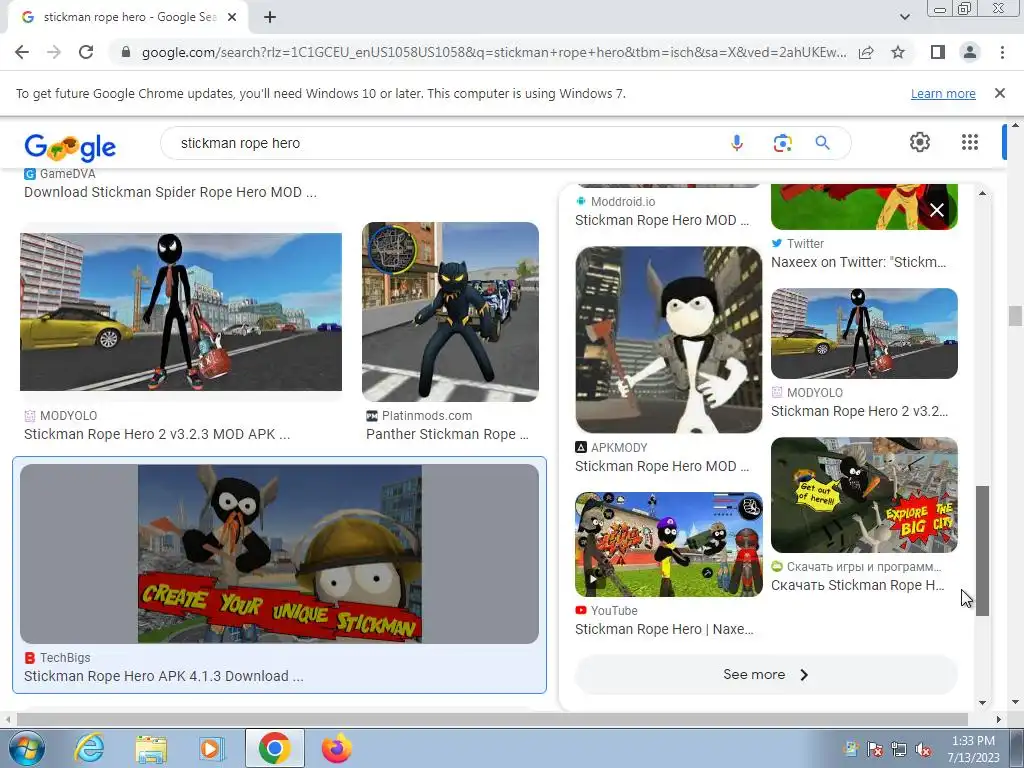This screenshot has width=1024, height=768.
Task: Open the GameDVA Stickman Spider Rope result
Action: click(x=170, y=192)
